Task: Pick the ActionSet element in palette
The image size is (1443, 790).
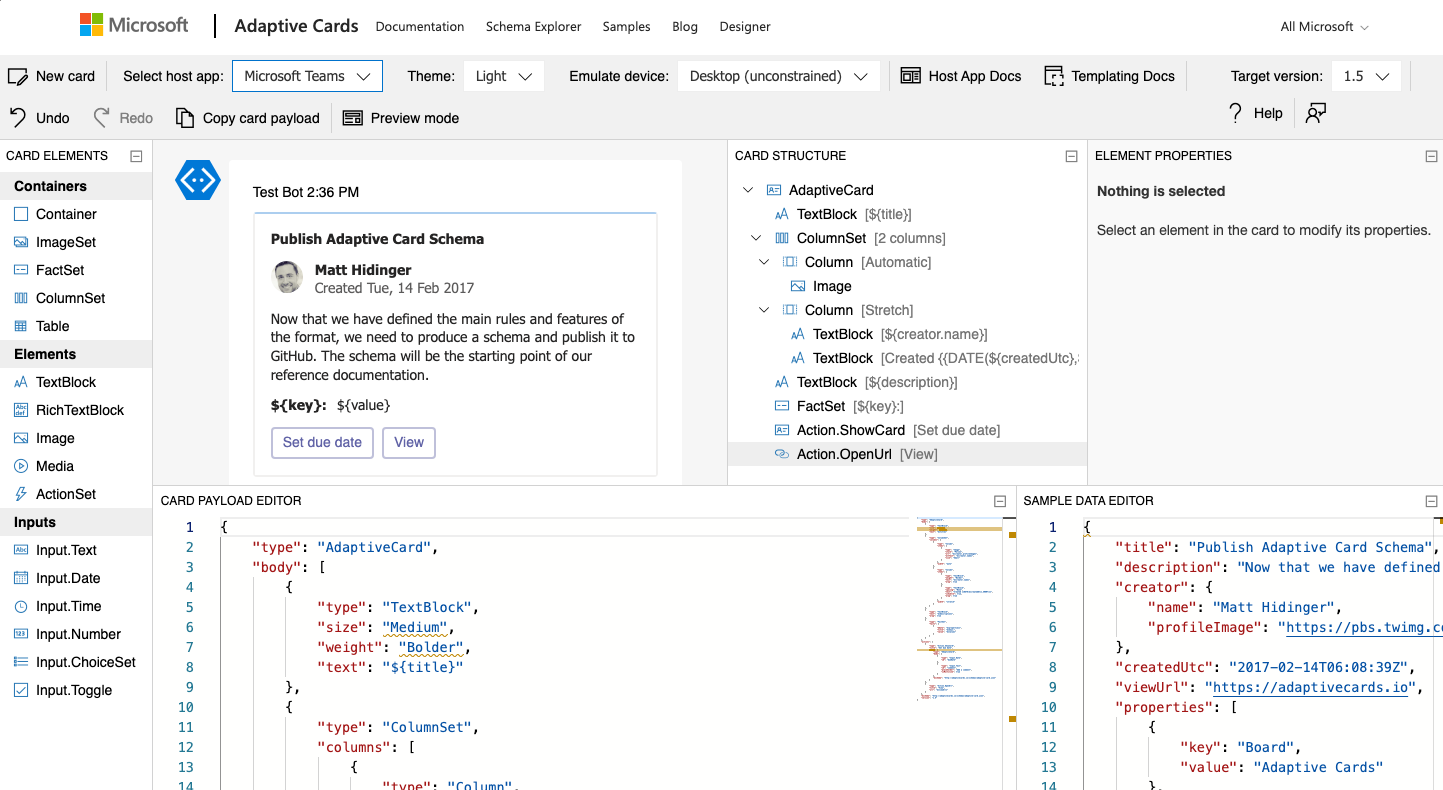Action: tap(76, 494)
